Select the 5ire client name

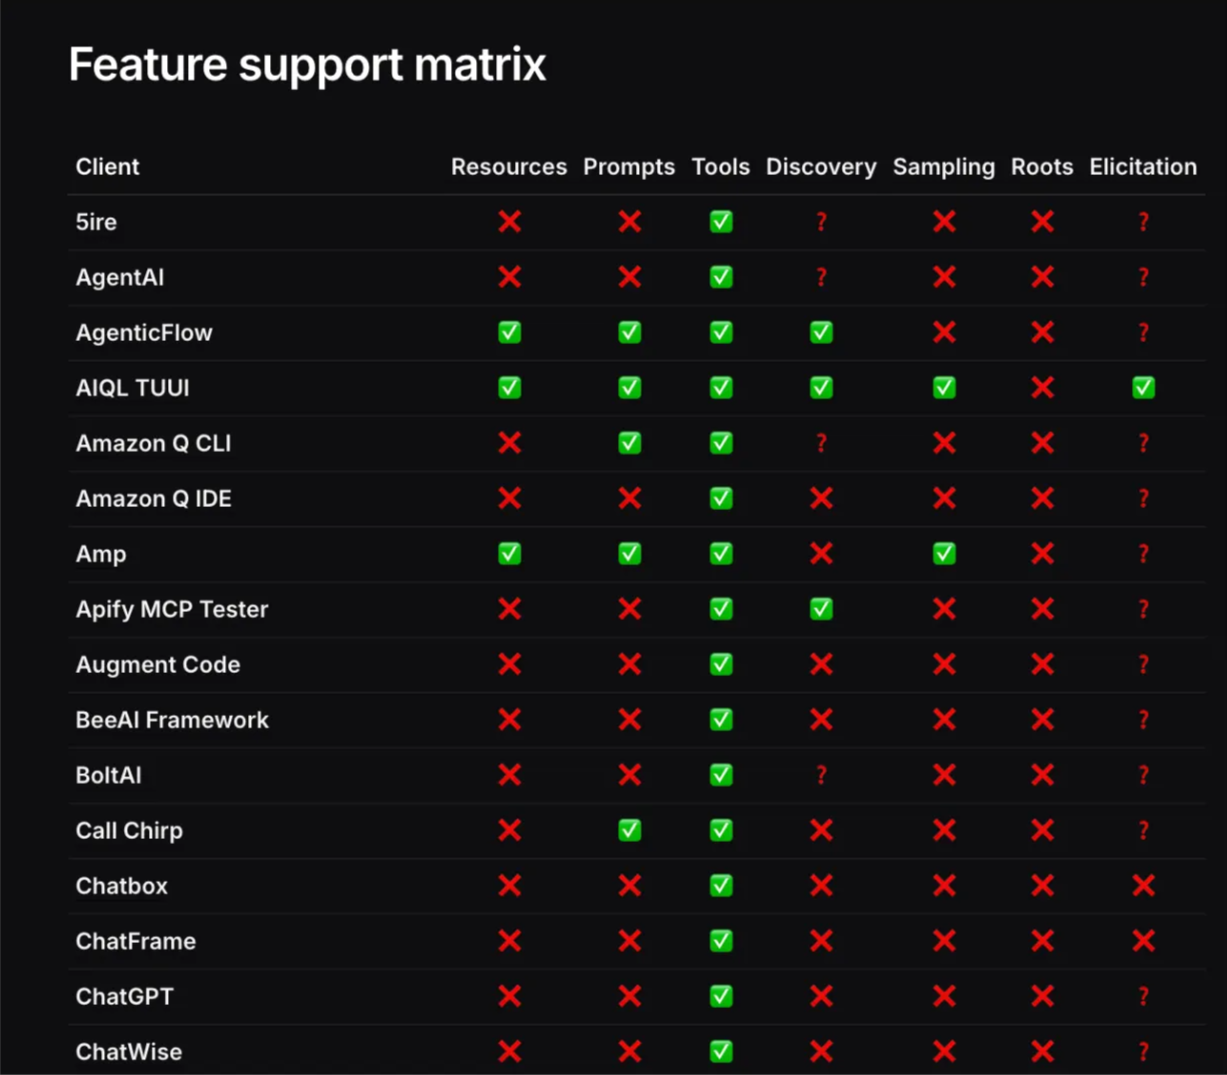tap(96, 222)
